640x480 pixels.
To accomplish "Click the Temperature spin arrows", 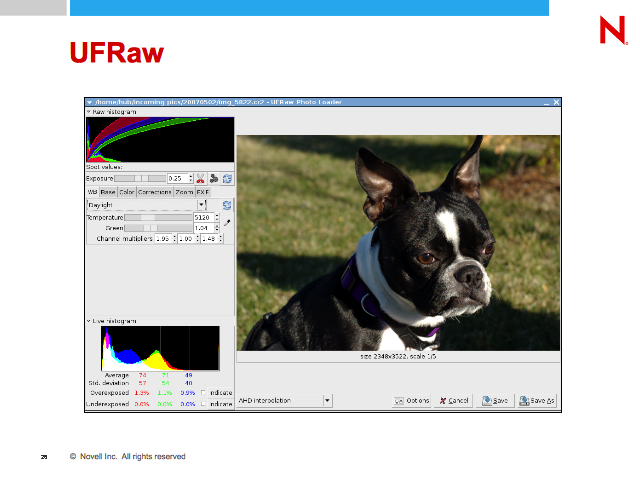I will (217, 218).
